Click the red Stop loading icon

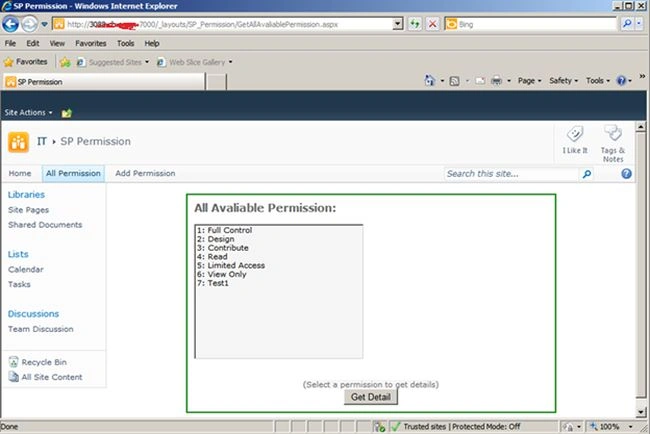(432, 24)
